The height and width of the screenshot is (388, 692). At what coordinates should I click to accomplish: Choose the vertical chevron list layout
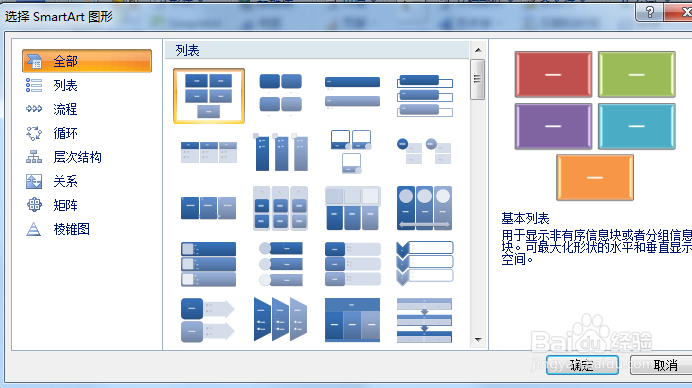tap(425, 264)
